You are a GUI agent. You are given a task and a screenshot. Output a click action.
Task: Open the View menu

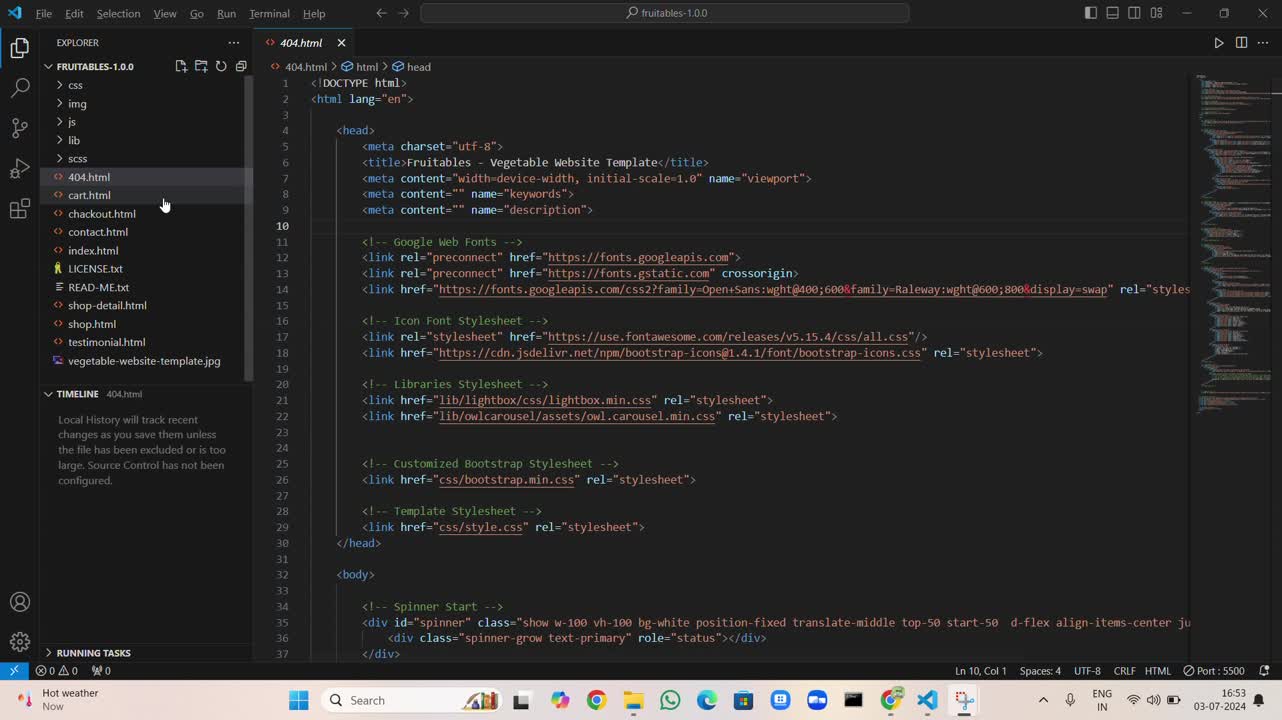165,13
